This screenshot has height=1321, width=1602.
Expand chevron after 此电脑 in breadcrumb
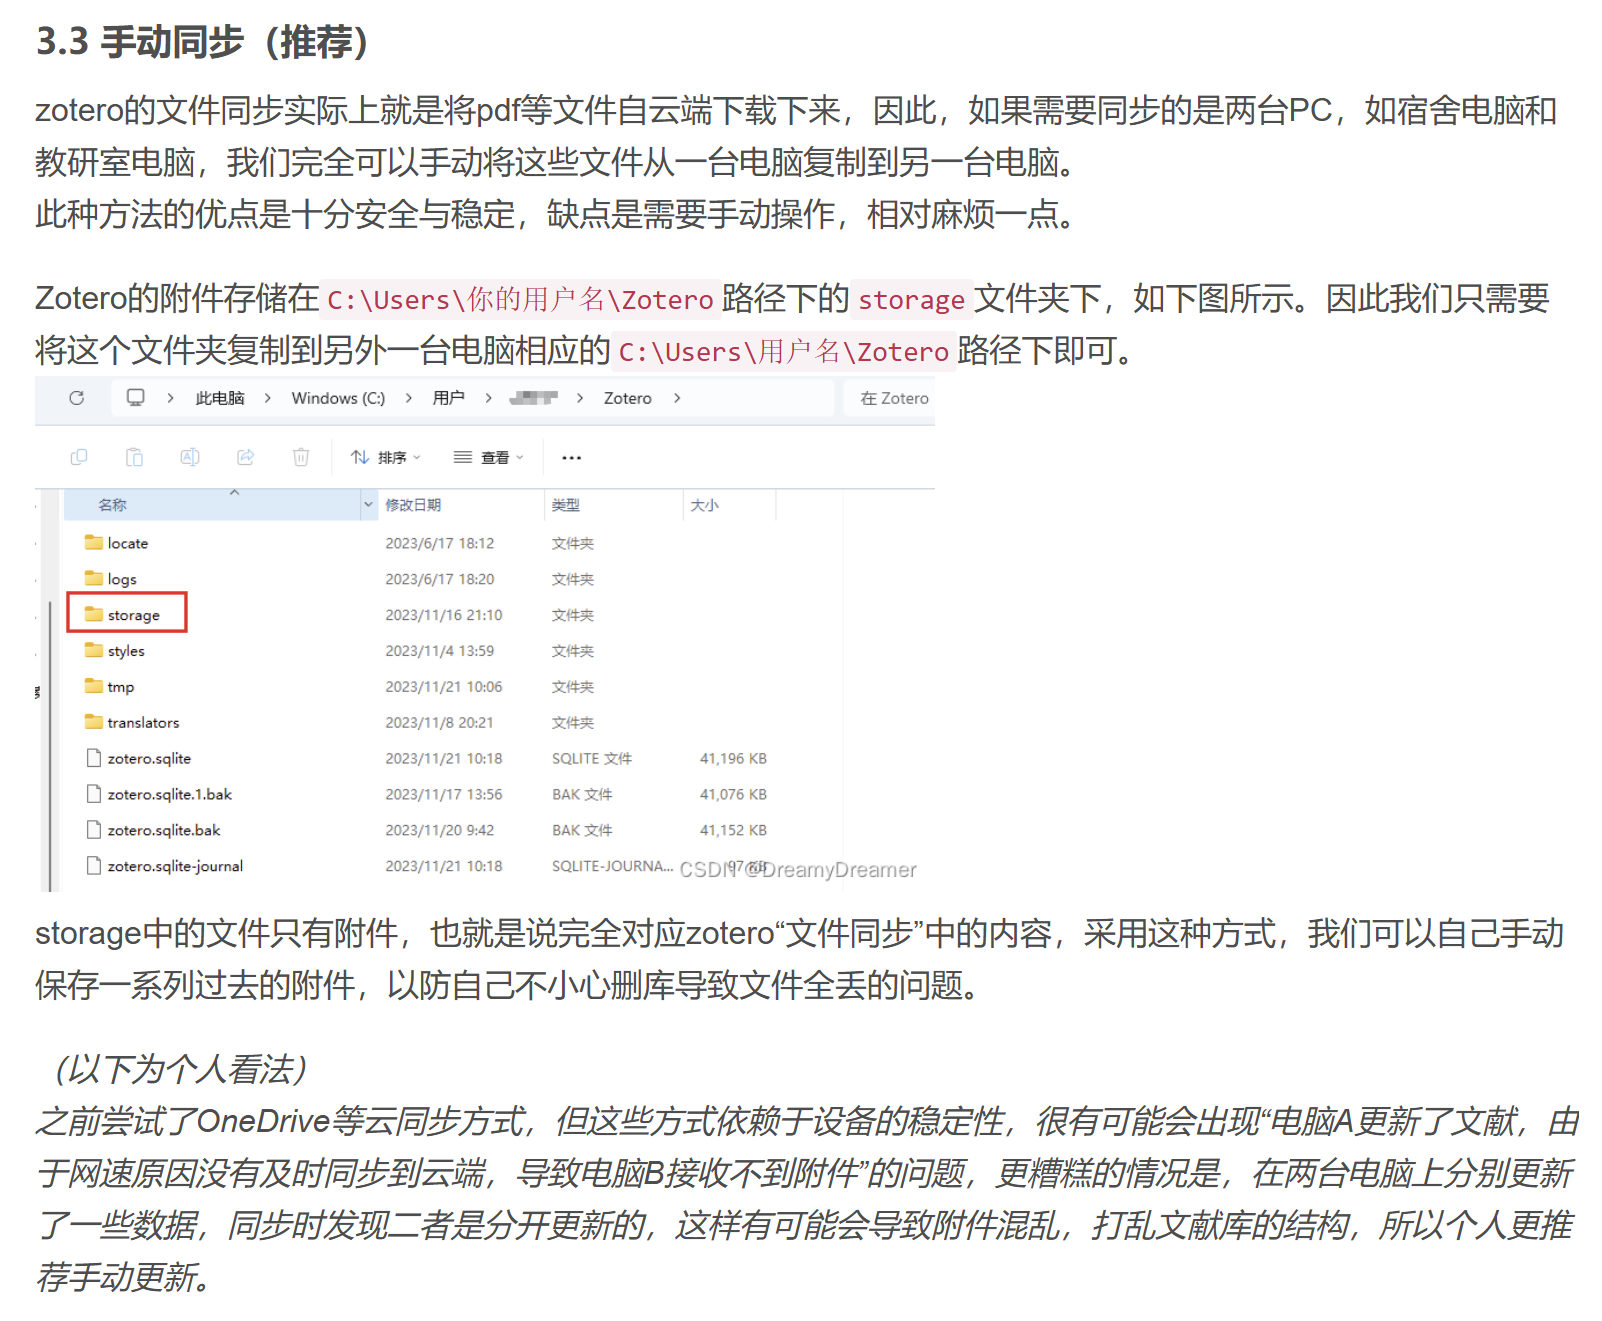click(267, 398)
